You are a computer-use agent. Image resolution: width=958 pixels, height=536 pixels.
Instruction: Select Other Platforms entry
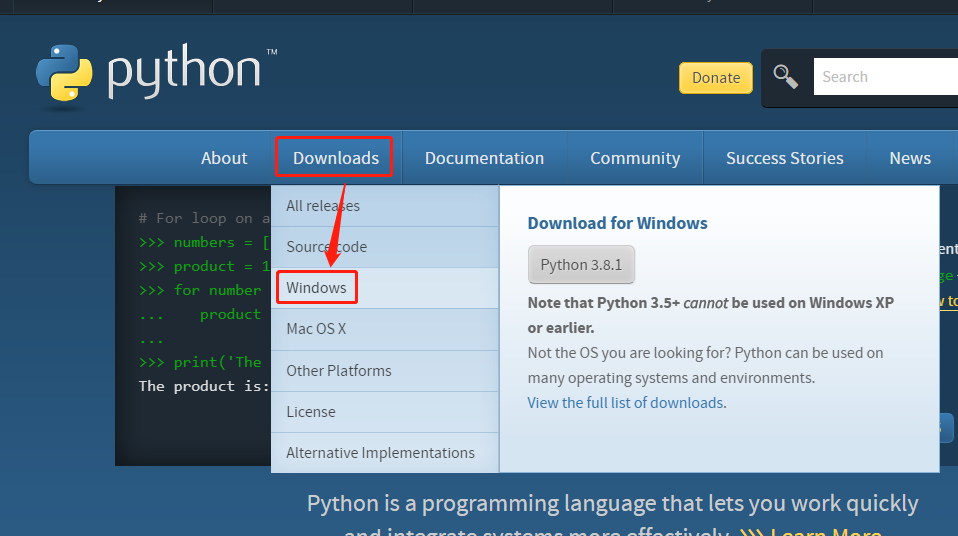click(x=339, y=371)
